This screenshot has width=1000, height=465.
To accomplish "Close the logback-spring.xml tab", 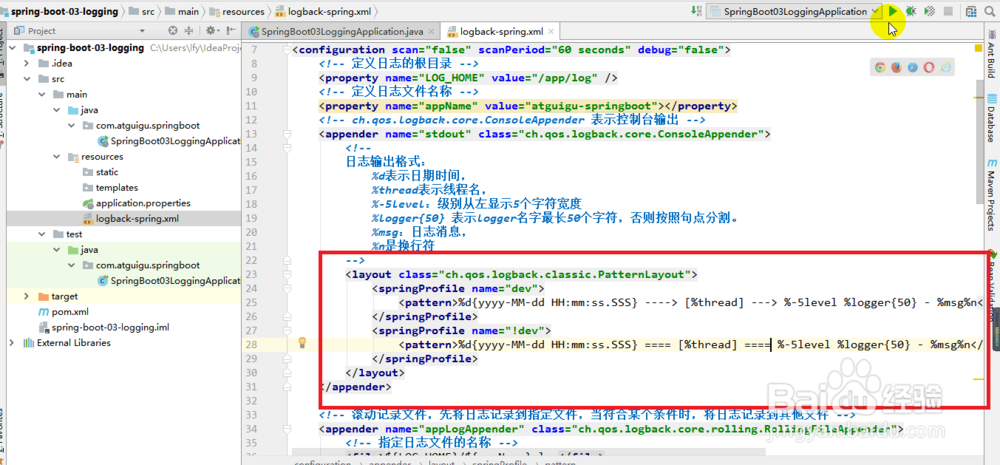I will [x=550, y=31].
